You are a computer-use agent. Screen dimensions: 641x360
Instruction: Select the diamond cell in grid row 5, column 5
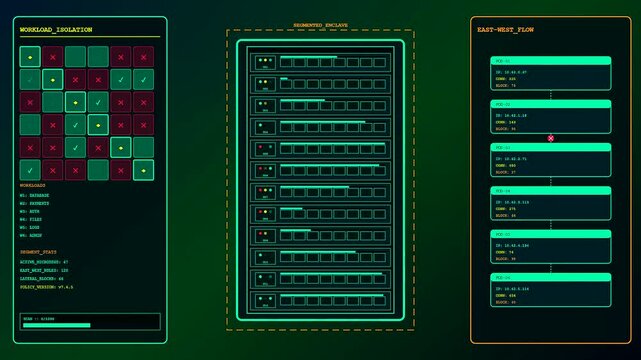[121, 148]
